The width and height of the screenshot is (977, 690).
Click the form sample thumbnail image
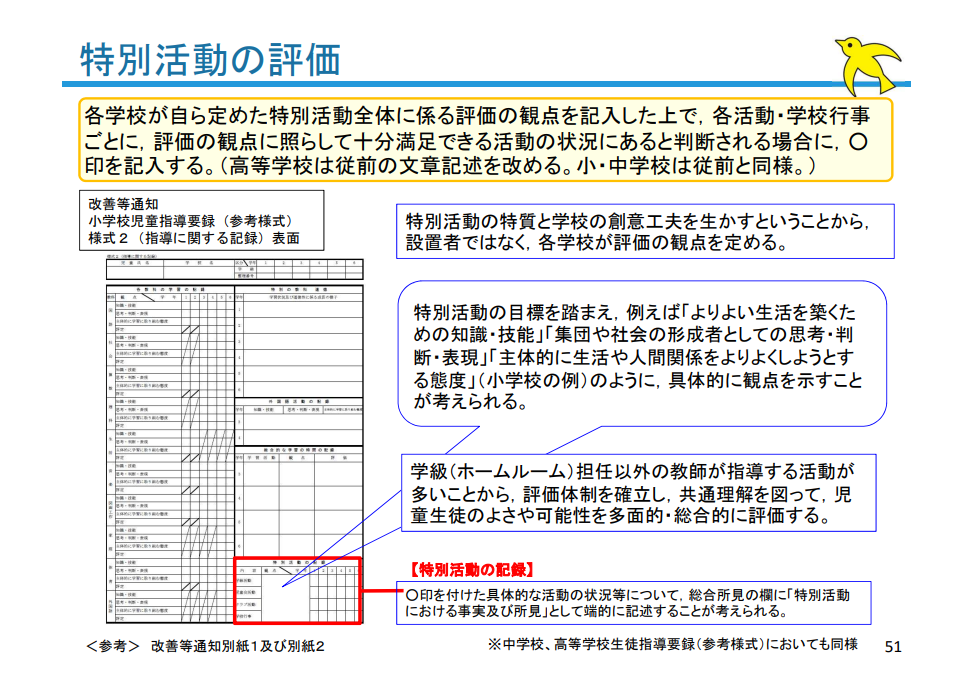(235, 441)
